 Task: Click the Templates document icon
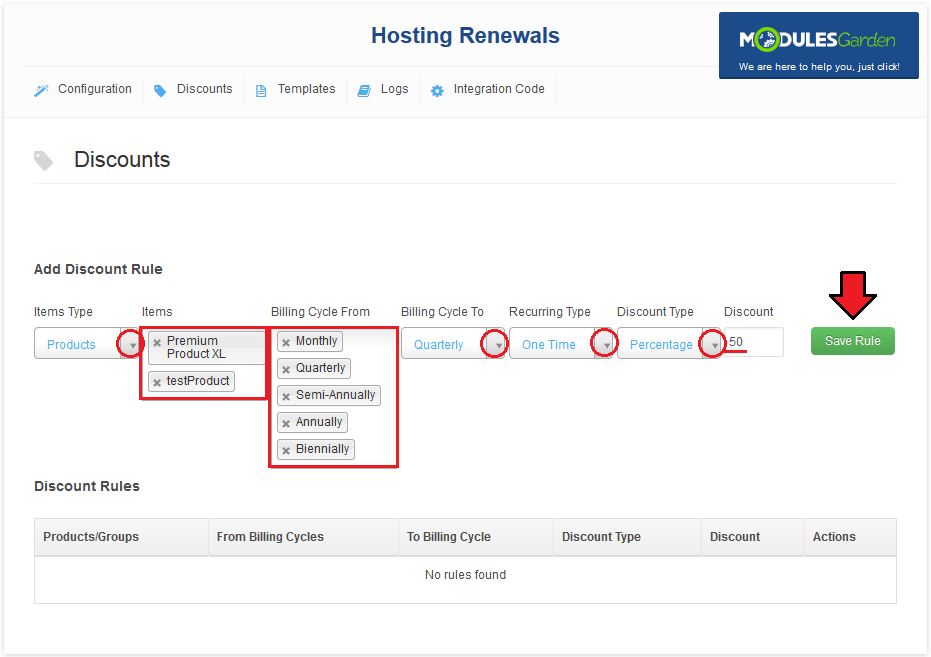pos(261,91)
